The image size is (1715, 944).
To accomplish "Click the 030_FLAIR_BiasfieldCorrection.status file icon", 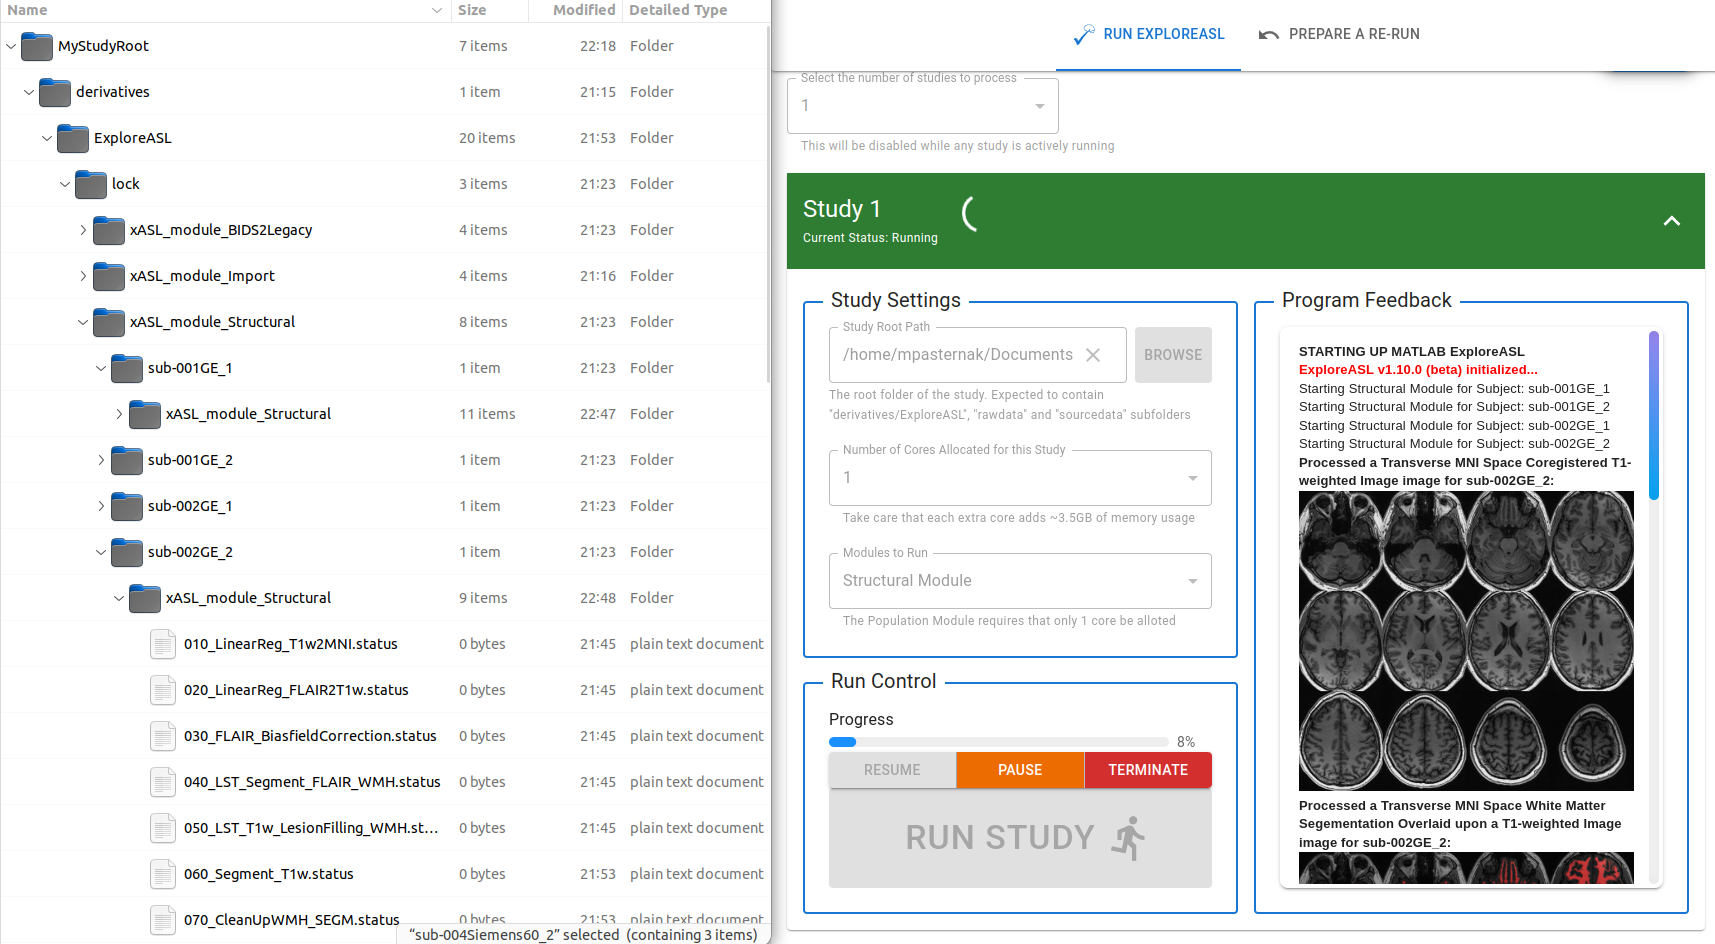I will (163, 736).
